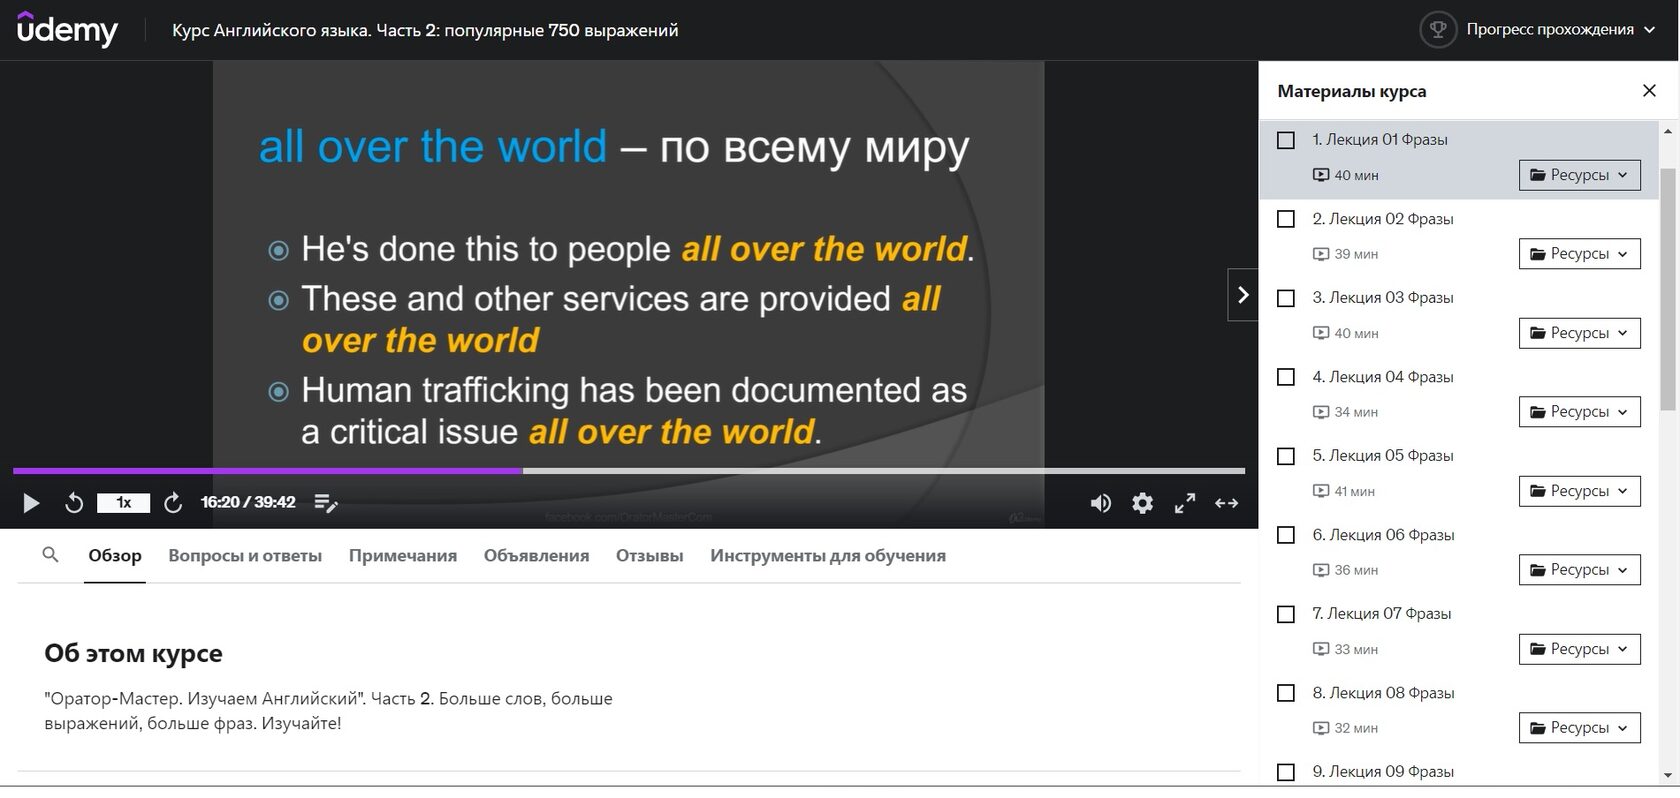
Task: Open the course title link in header
Action: pos(425,30)
